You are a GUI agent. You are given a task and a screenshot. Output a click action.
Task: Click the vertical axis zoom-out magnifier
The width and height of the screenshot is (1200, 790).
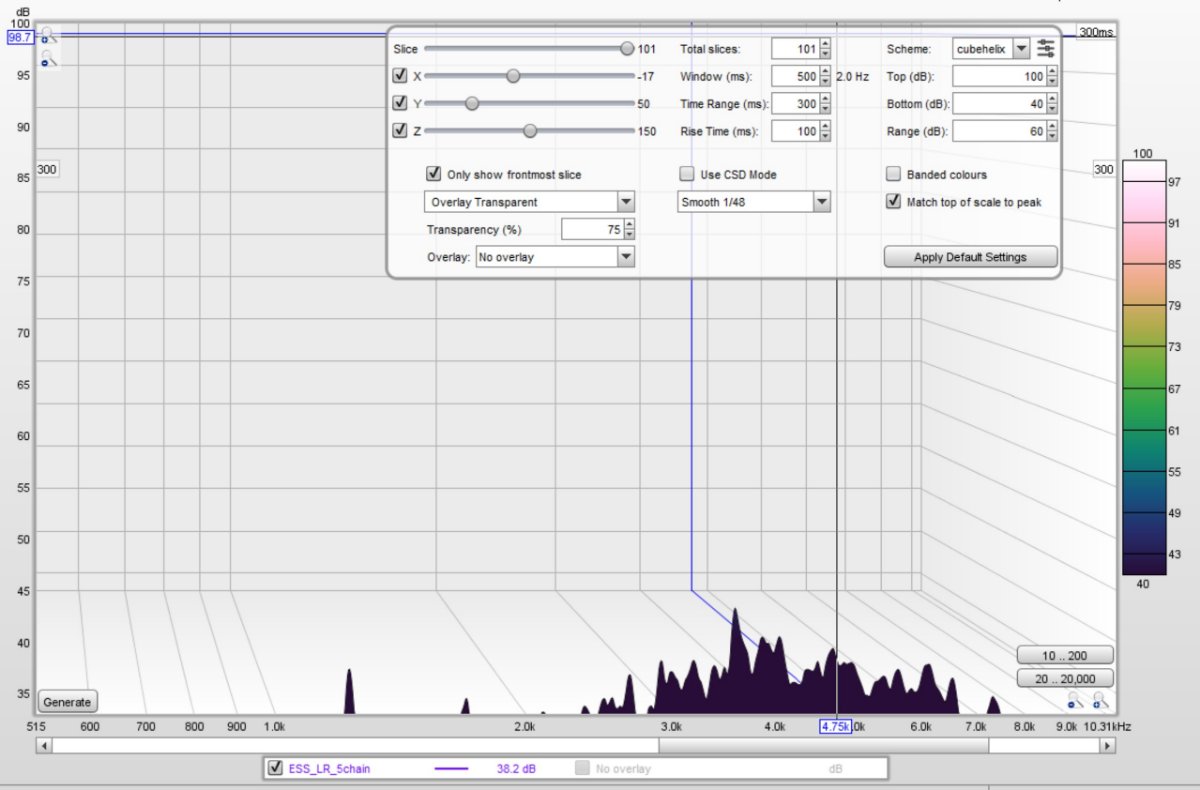pos(47,60)
